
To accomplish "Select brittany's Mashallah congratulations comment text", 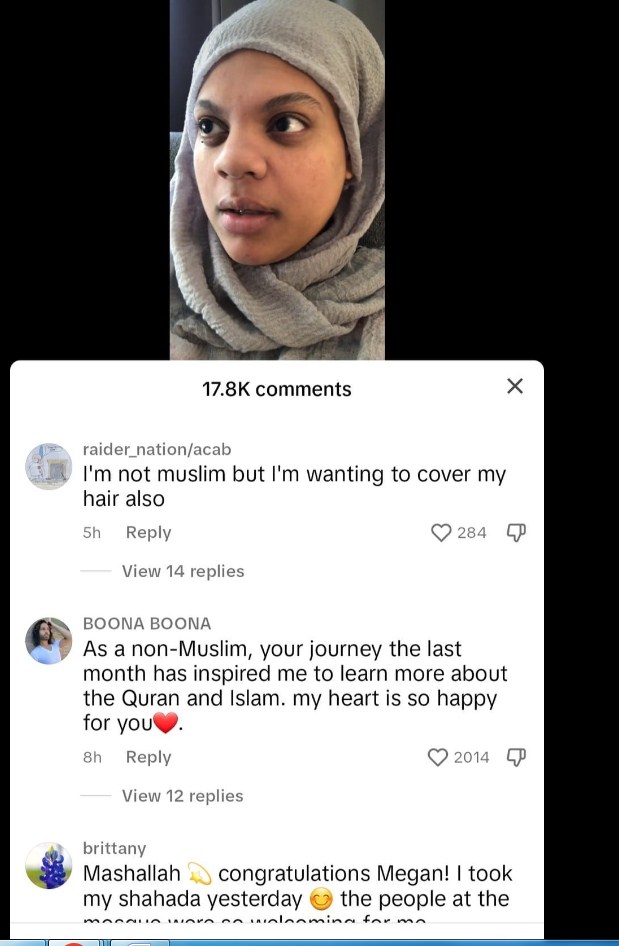I will [x=296, y=886].
